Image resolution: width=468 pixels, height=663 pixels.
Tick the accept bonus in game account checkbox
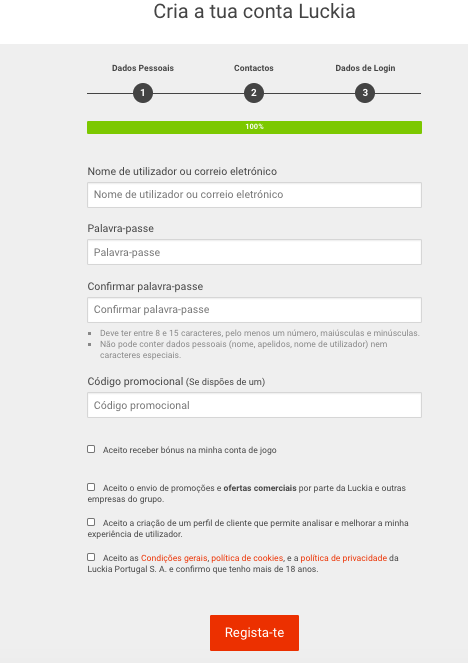pos(91,449)
